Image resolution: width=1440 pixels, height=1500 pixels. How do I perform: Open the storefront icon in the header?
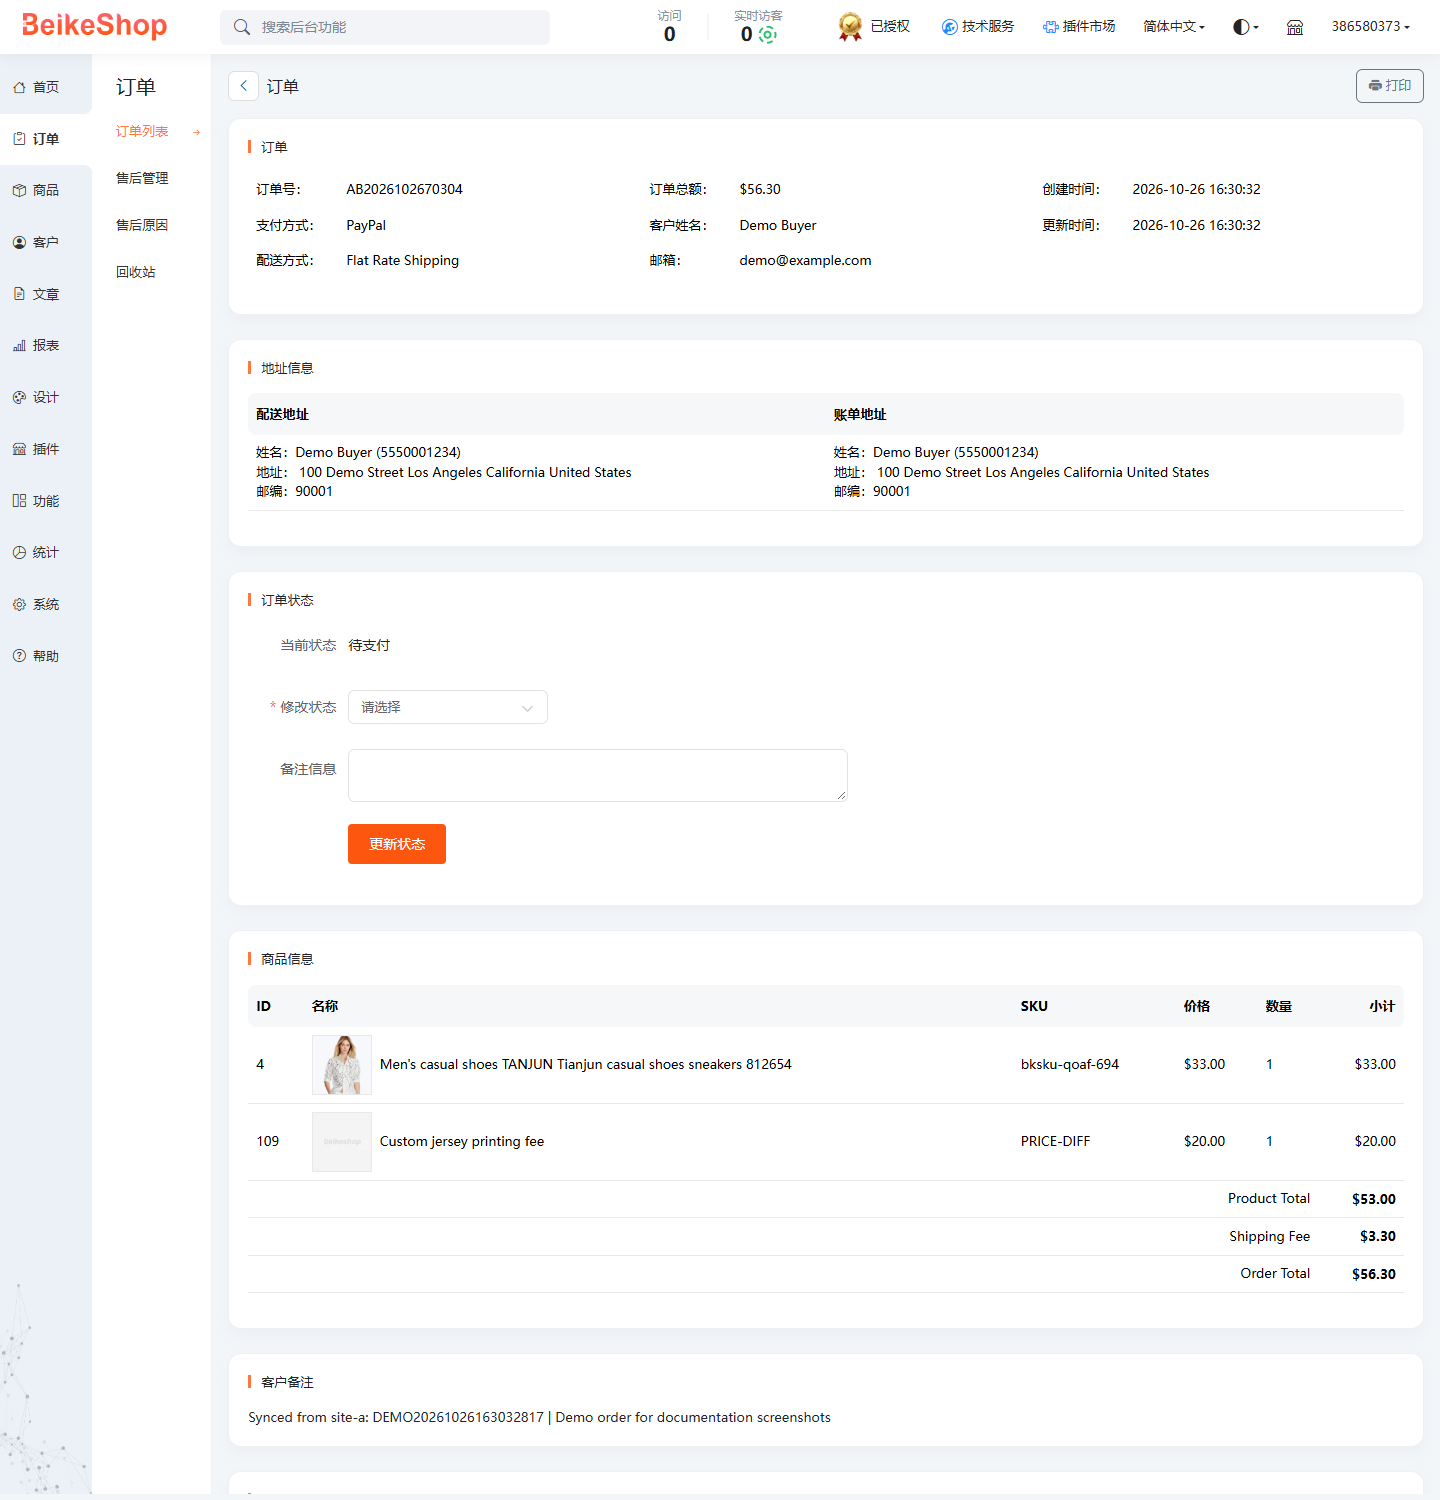1295,27
